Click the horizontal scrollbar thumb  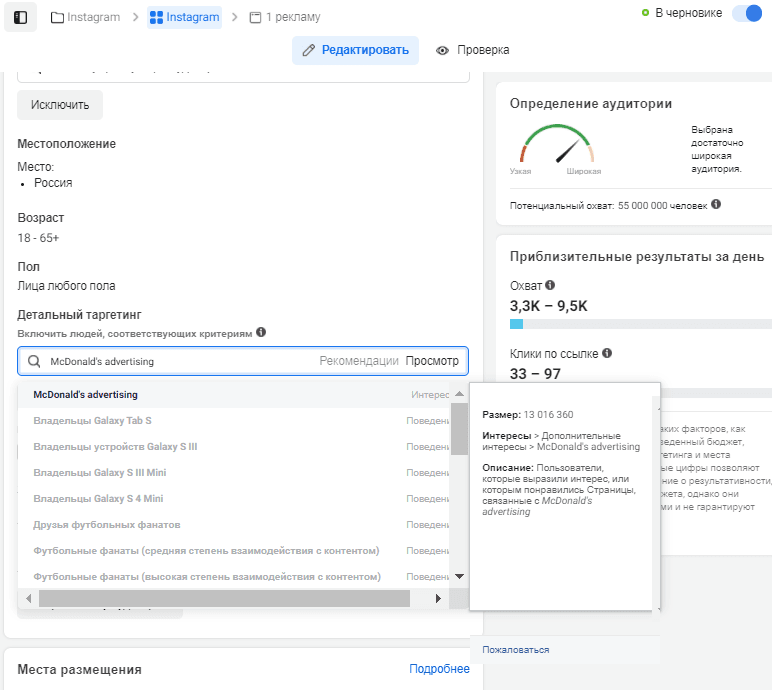225,598
